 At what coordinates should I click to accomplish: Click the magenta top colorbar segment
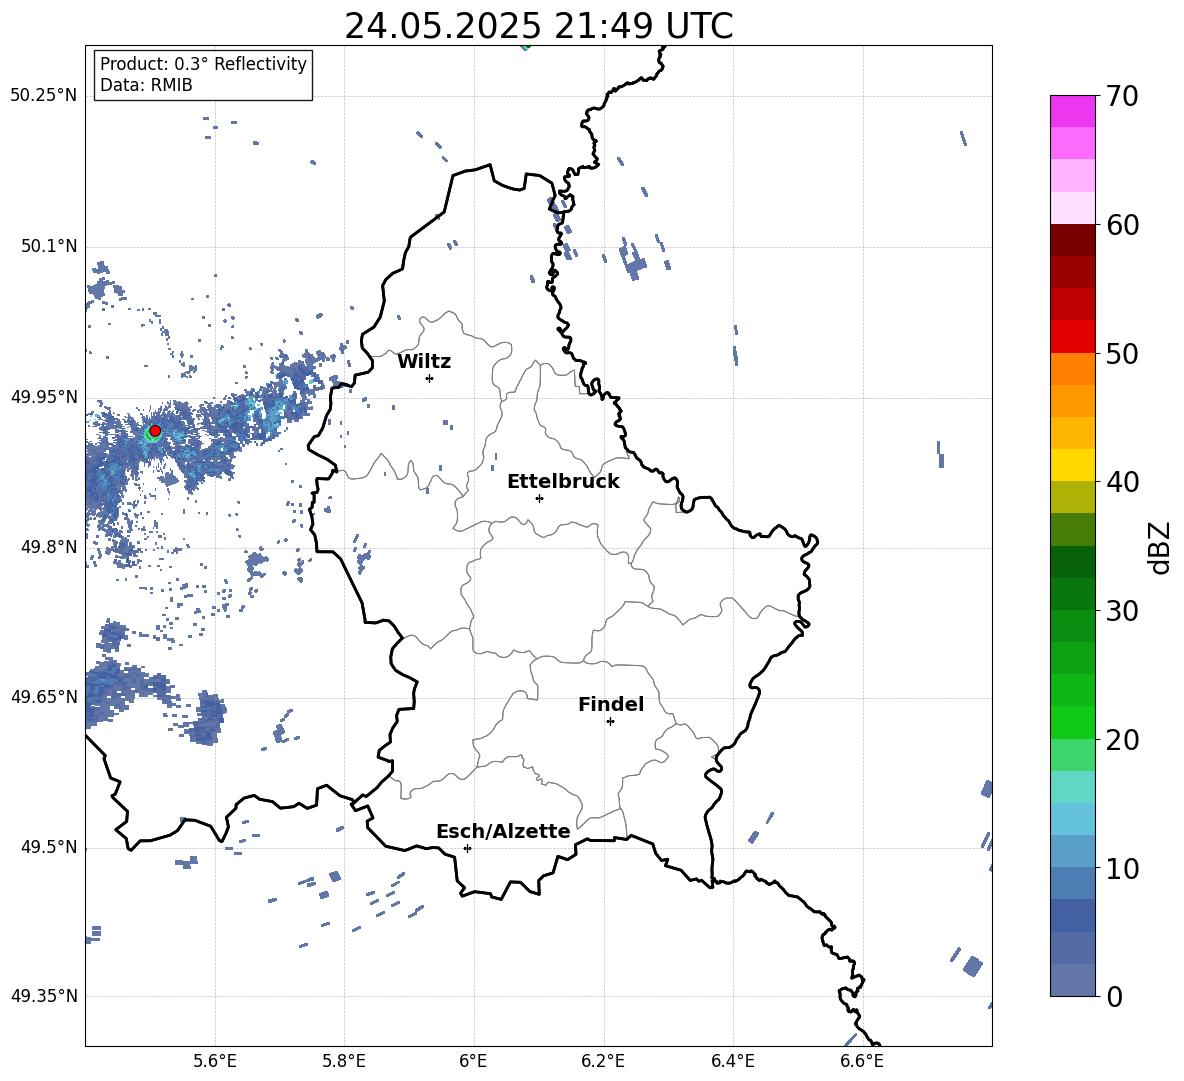coord(1072,111)
